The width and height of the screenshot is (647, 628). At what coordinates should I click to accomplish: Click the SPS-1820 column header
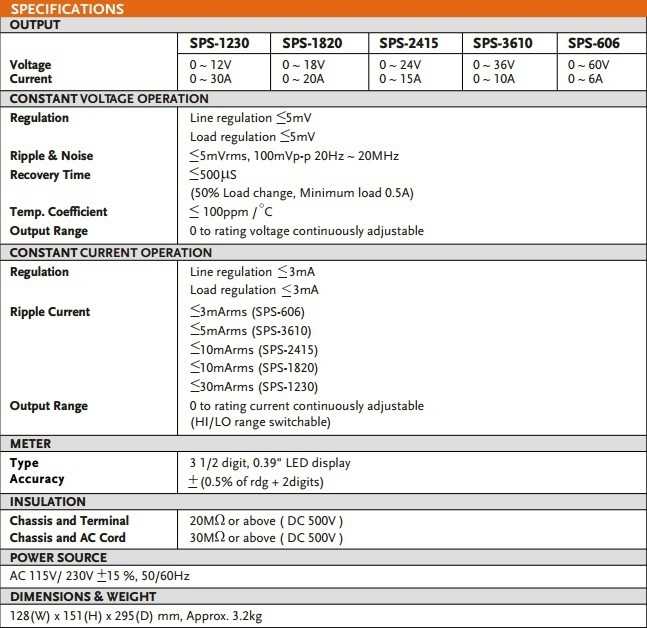click(312, 43)
